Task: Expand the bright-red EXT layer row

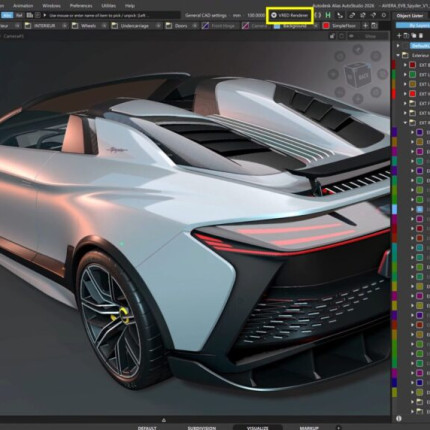Action: pyautogui.click(x=405, y=94)
